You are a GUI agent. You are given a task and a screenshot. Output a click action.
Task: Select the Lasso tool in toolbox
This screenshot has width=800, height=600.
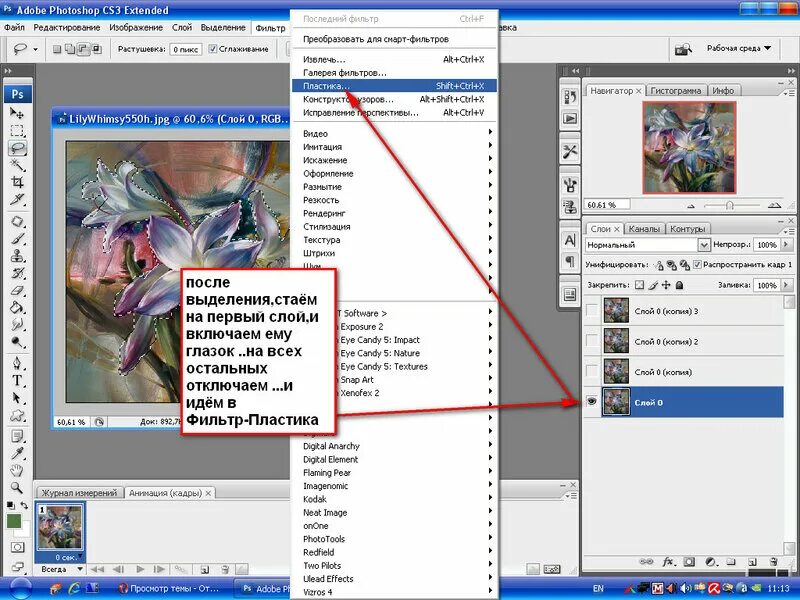(17, 148)
